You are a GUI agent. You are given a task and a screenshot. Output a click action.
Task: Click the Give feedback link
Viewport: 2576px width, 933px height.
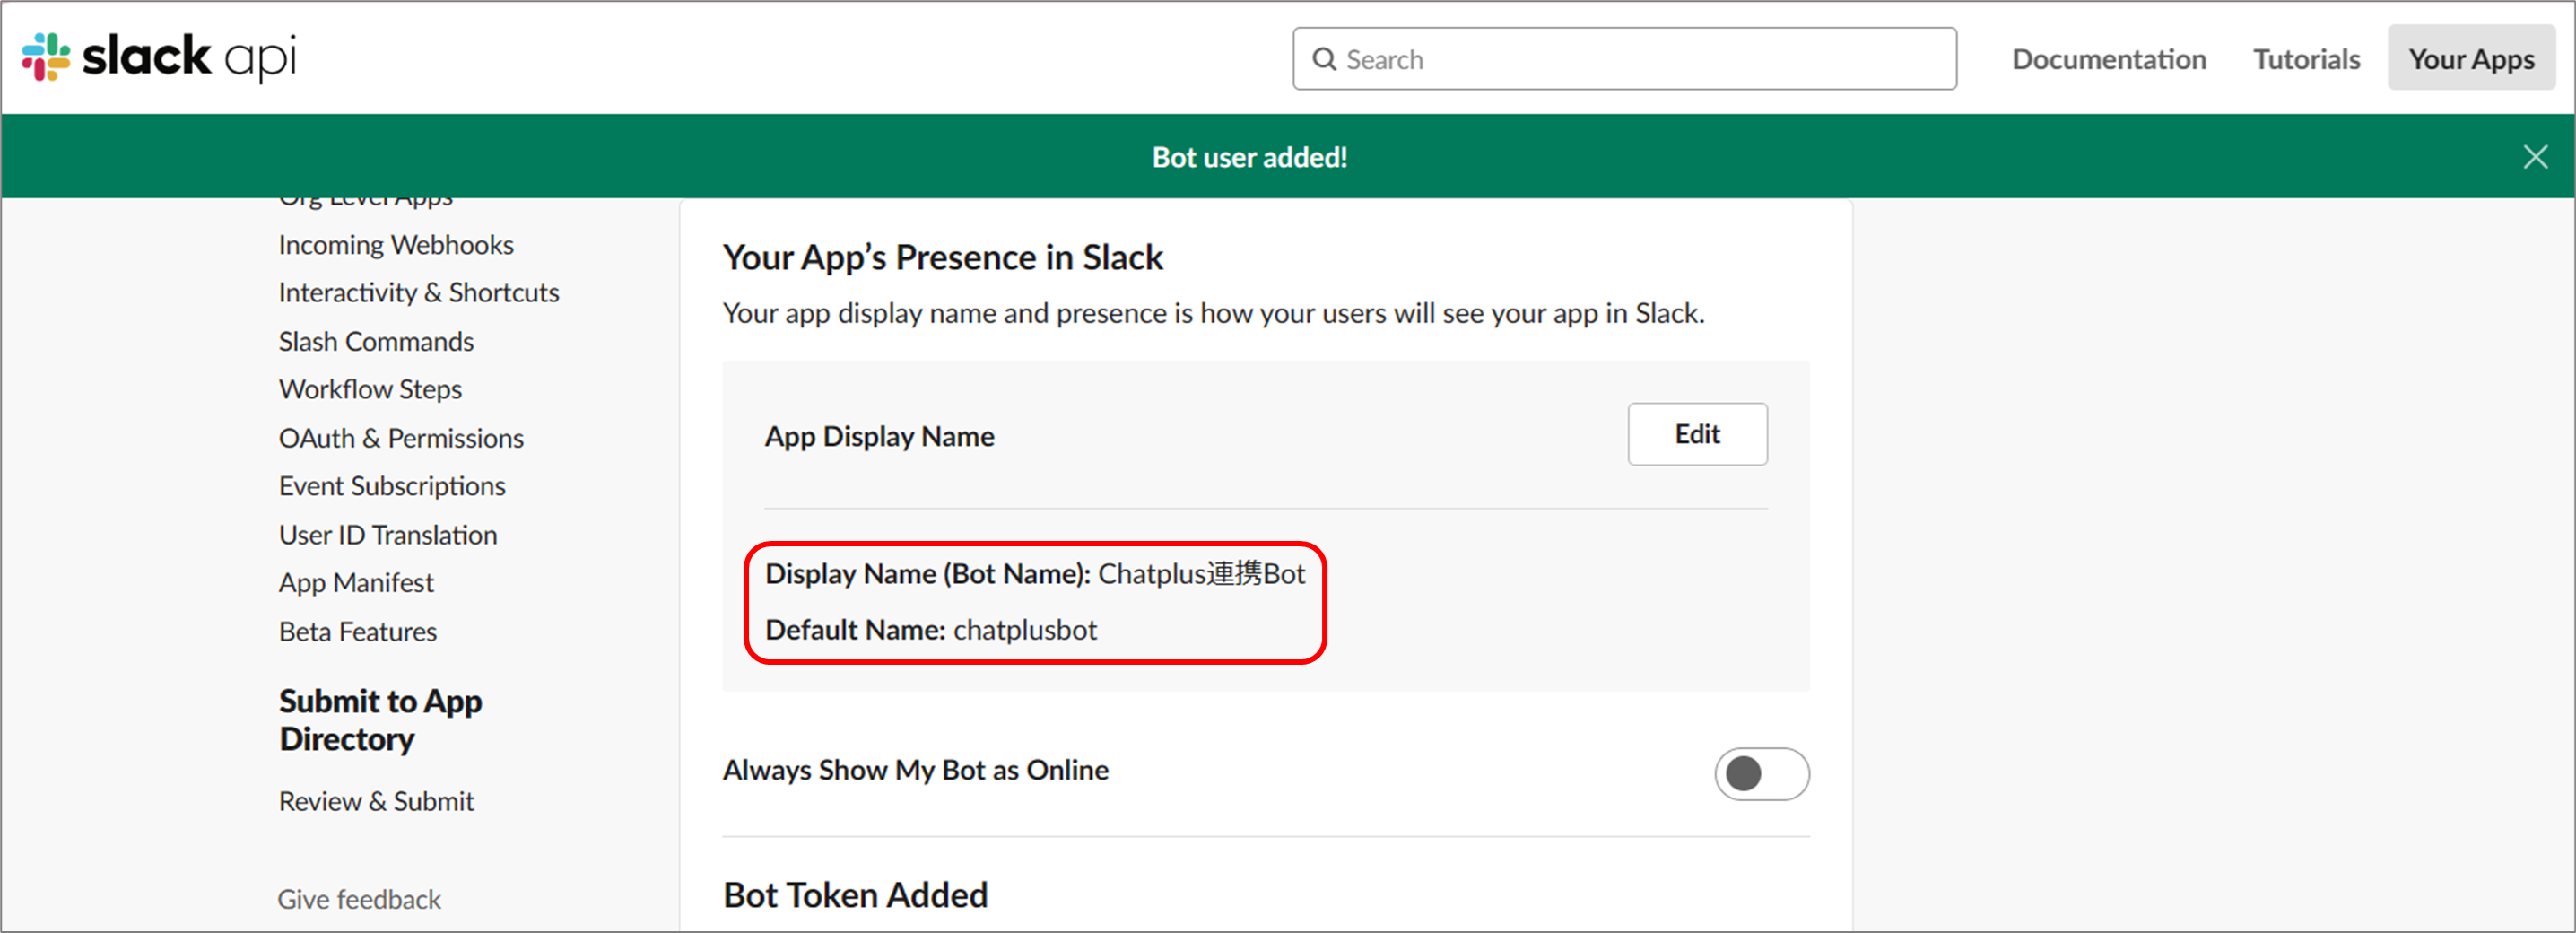(x=359, y=899)
